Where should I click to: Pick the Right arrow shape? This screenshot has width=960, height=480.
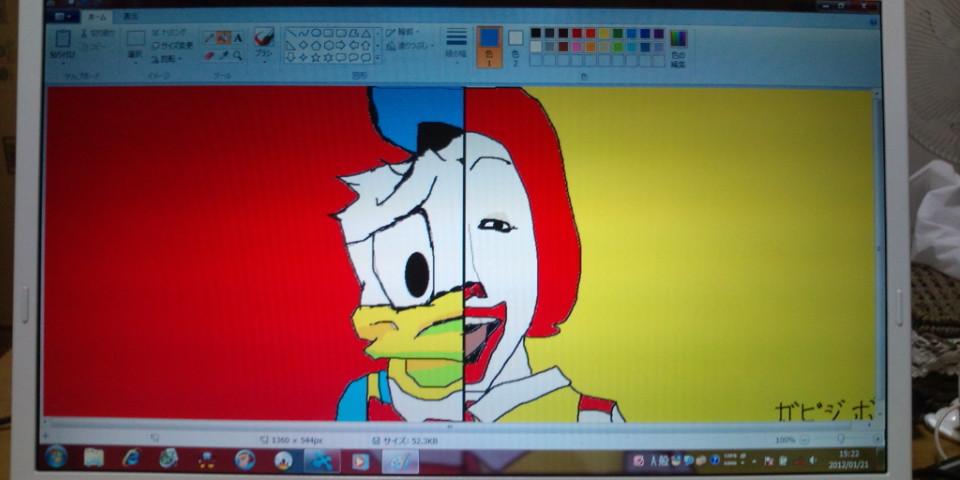341,45
